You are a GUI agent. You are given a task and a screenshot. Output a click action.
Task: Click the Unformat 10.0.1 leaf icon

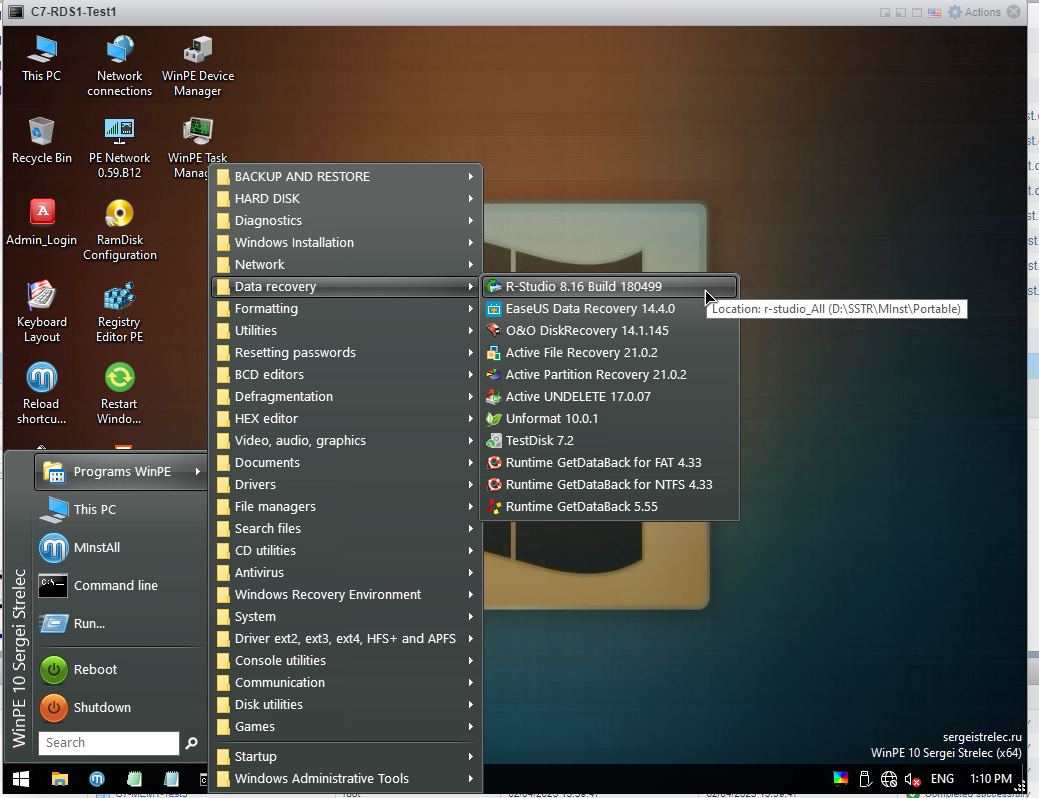click(493, 419)
